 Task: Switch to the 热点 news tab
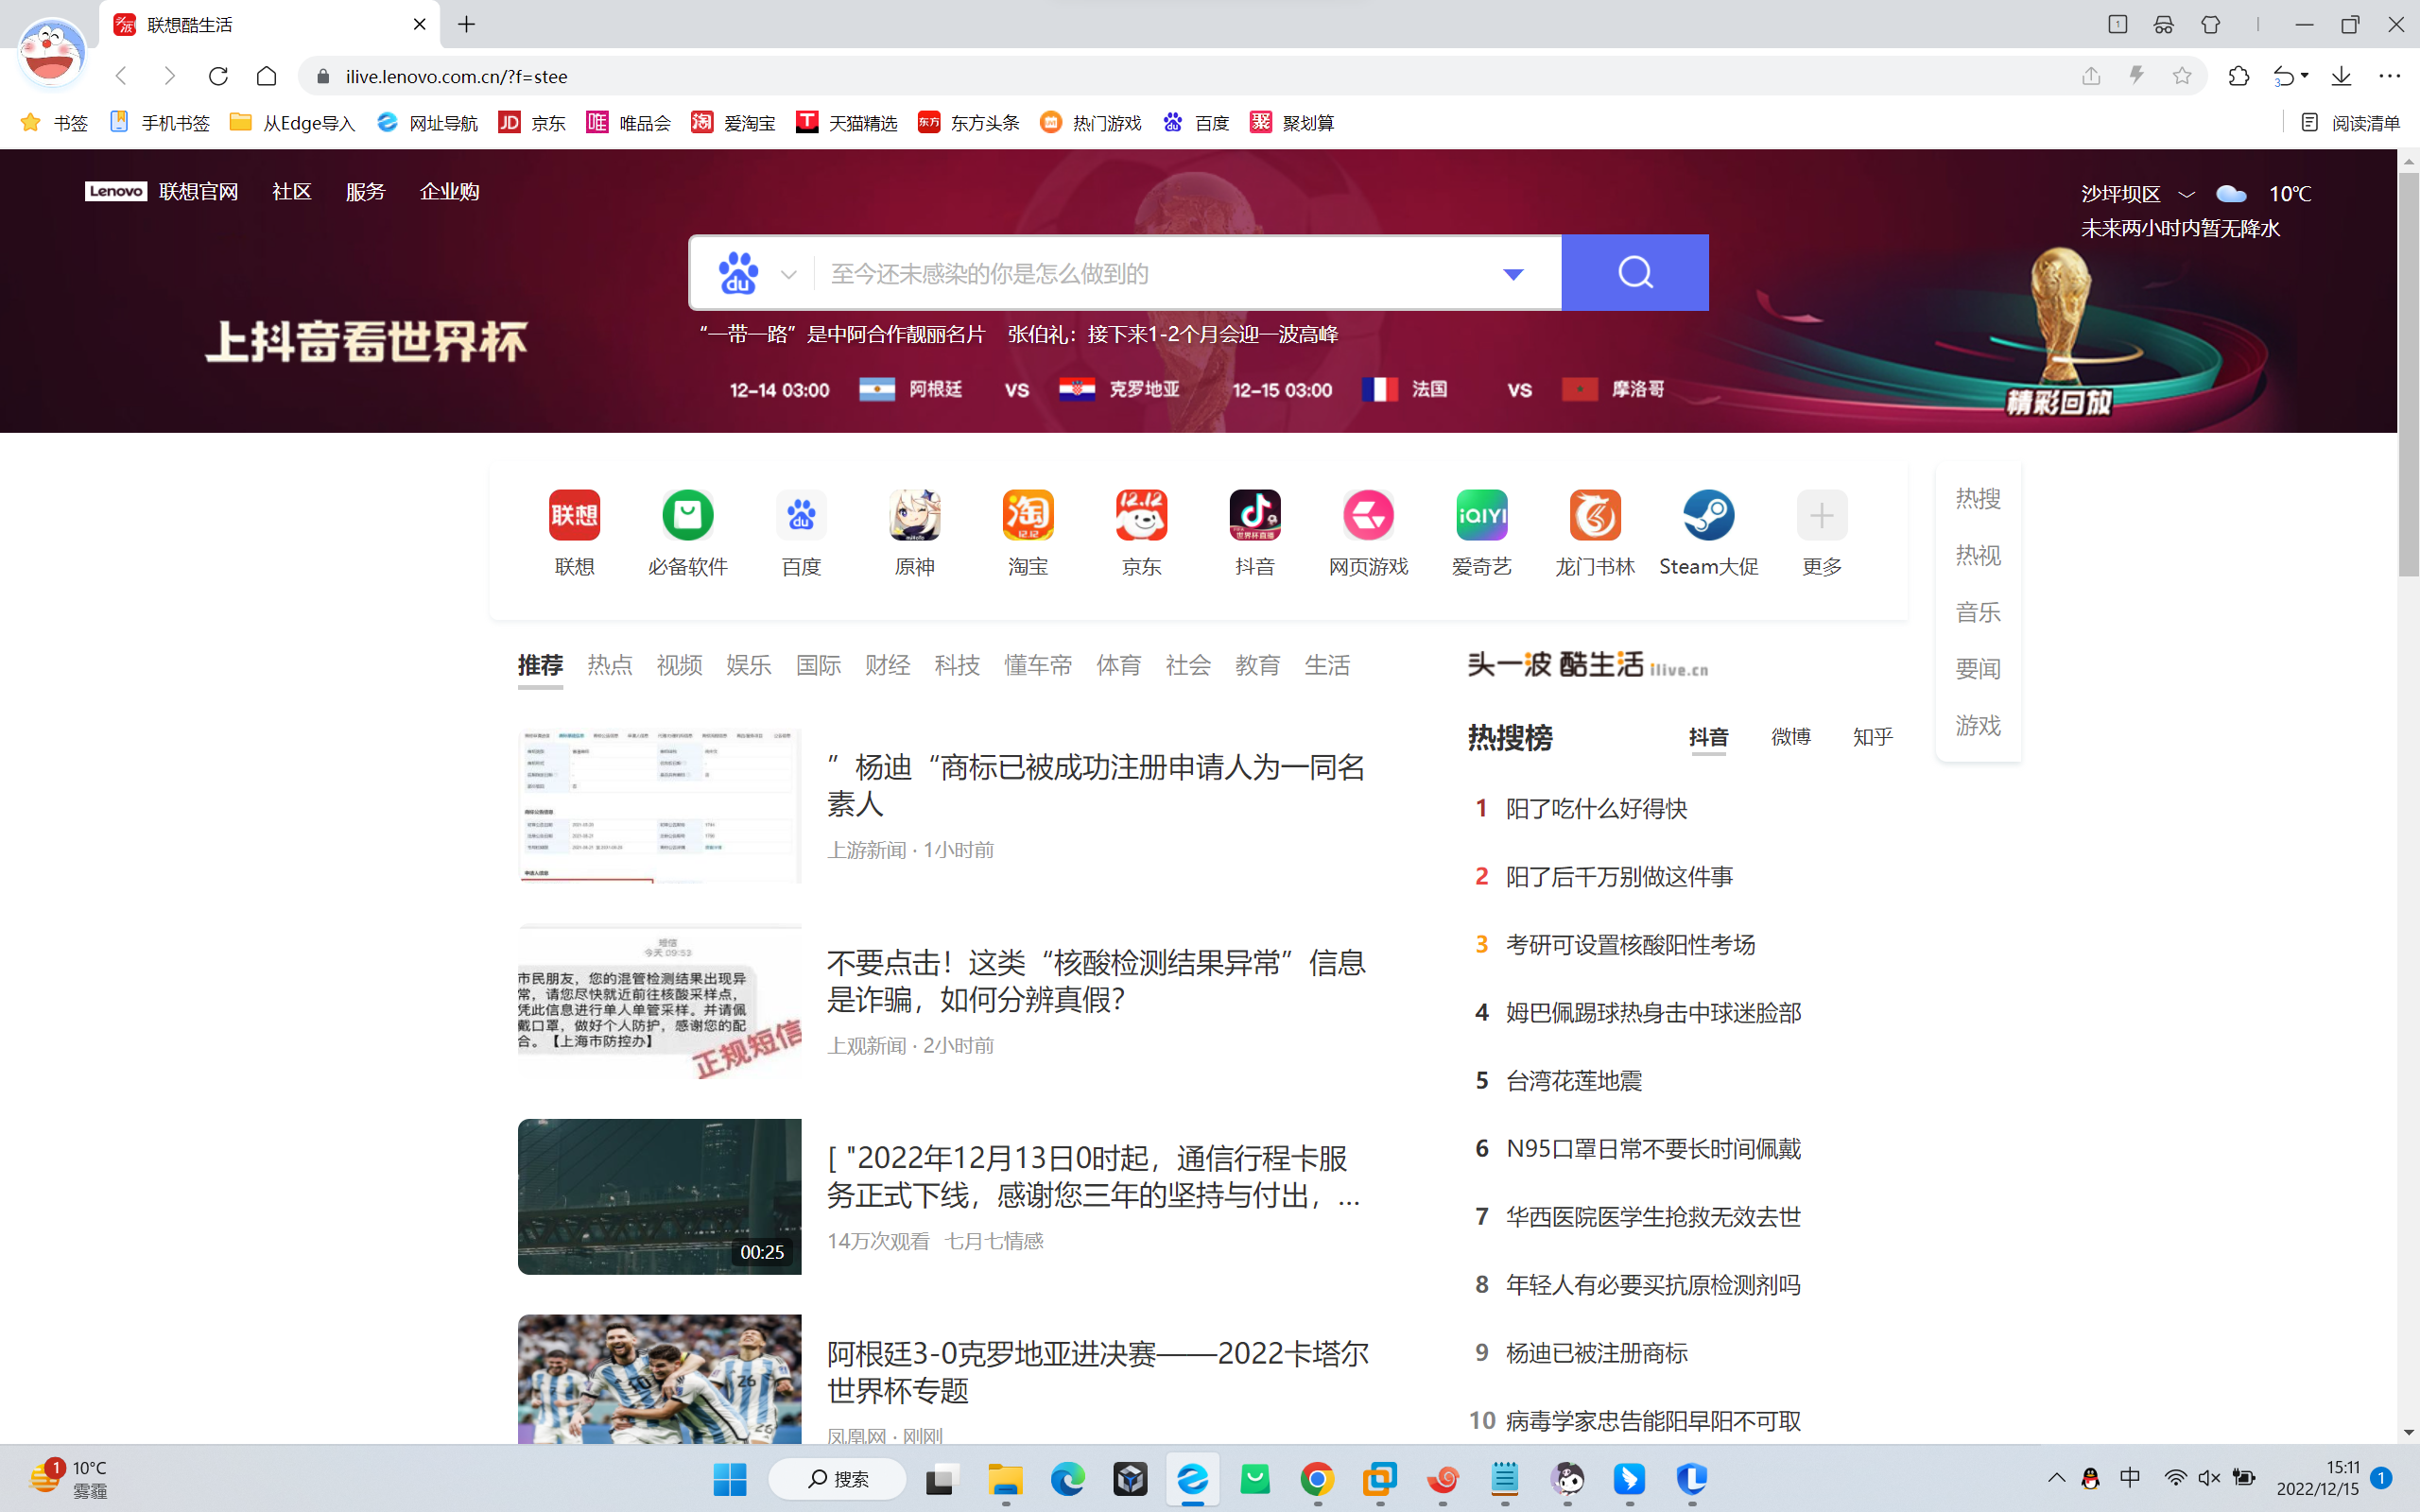coord(610,665)
